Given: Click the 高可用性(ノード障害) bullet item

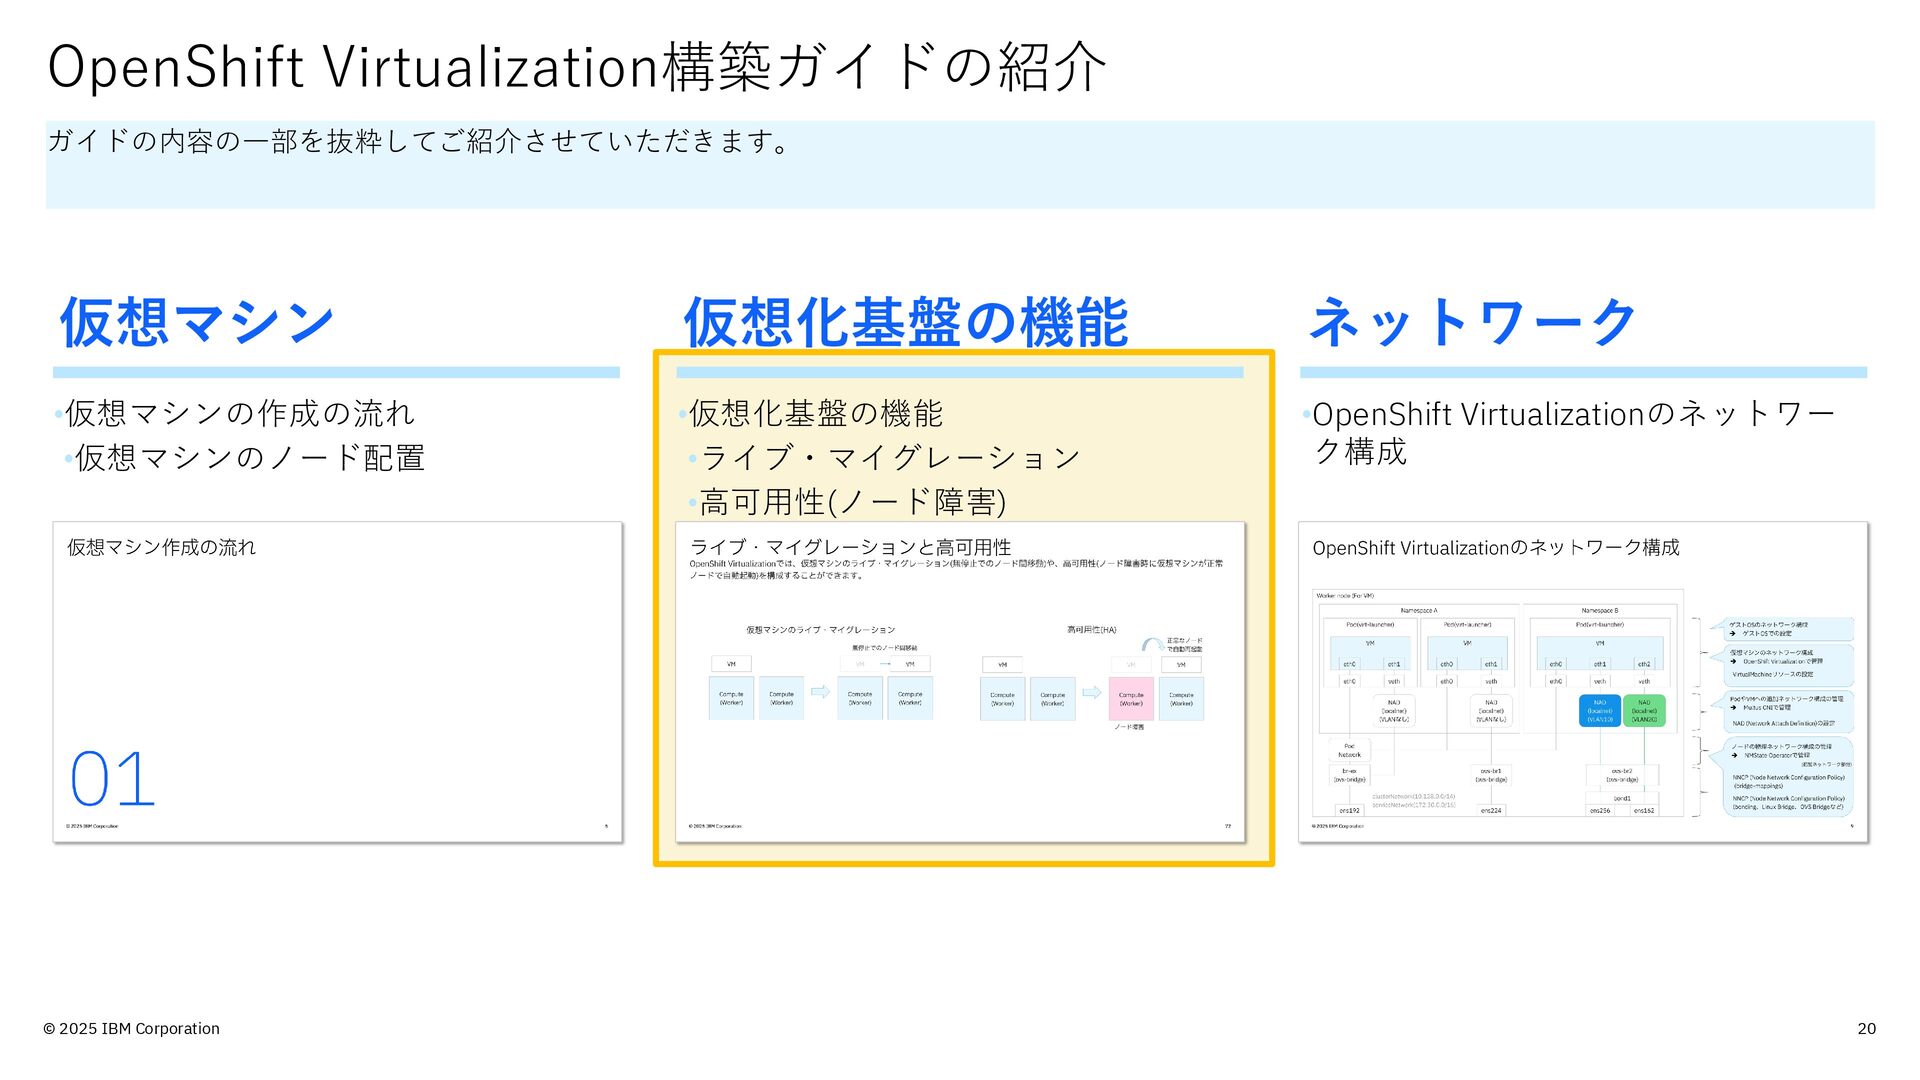Looking at the screenshot, I should (852, 502).
